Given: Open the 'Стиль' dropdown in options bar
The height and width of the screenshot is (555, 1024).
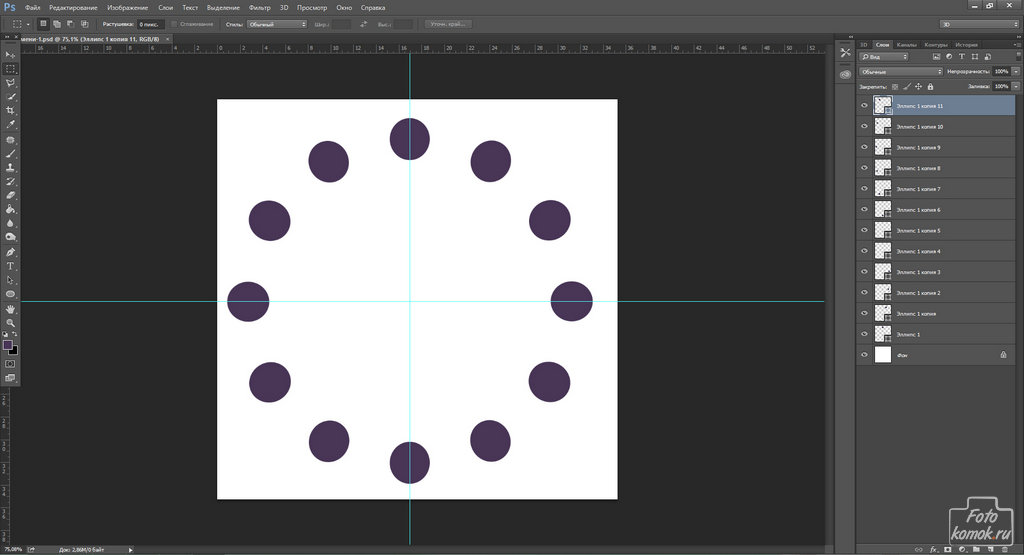Looking at the screenshot, I should point(275,23).
